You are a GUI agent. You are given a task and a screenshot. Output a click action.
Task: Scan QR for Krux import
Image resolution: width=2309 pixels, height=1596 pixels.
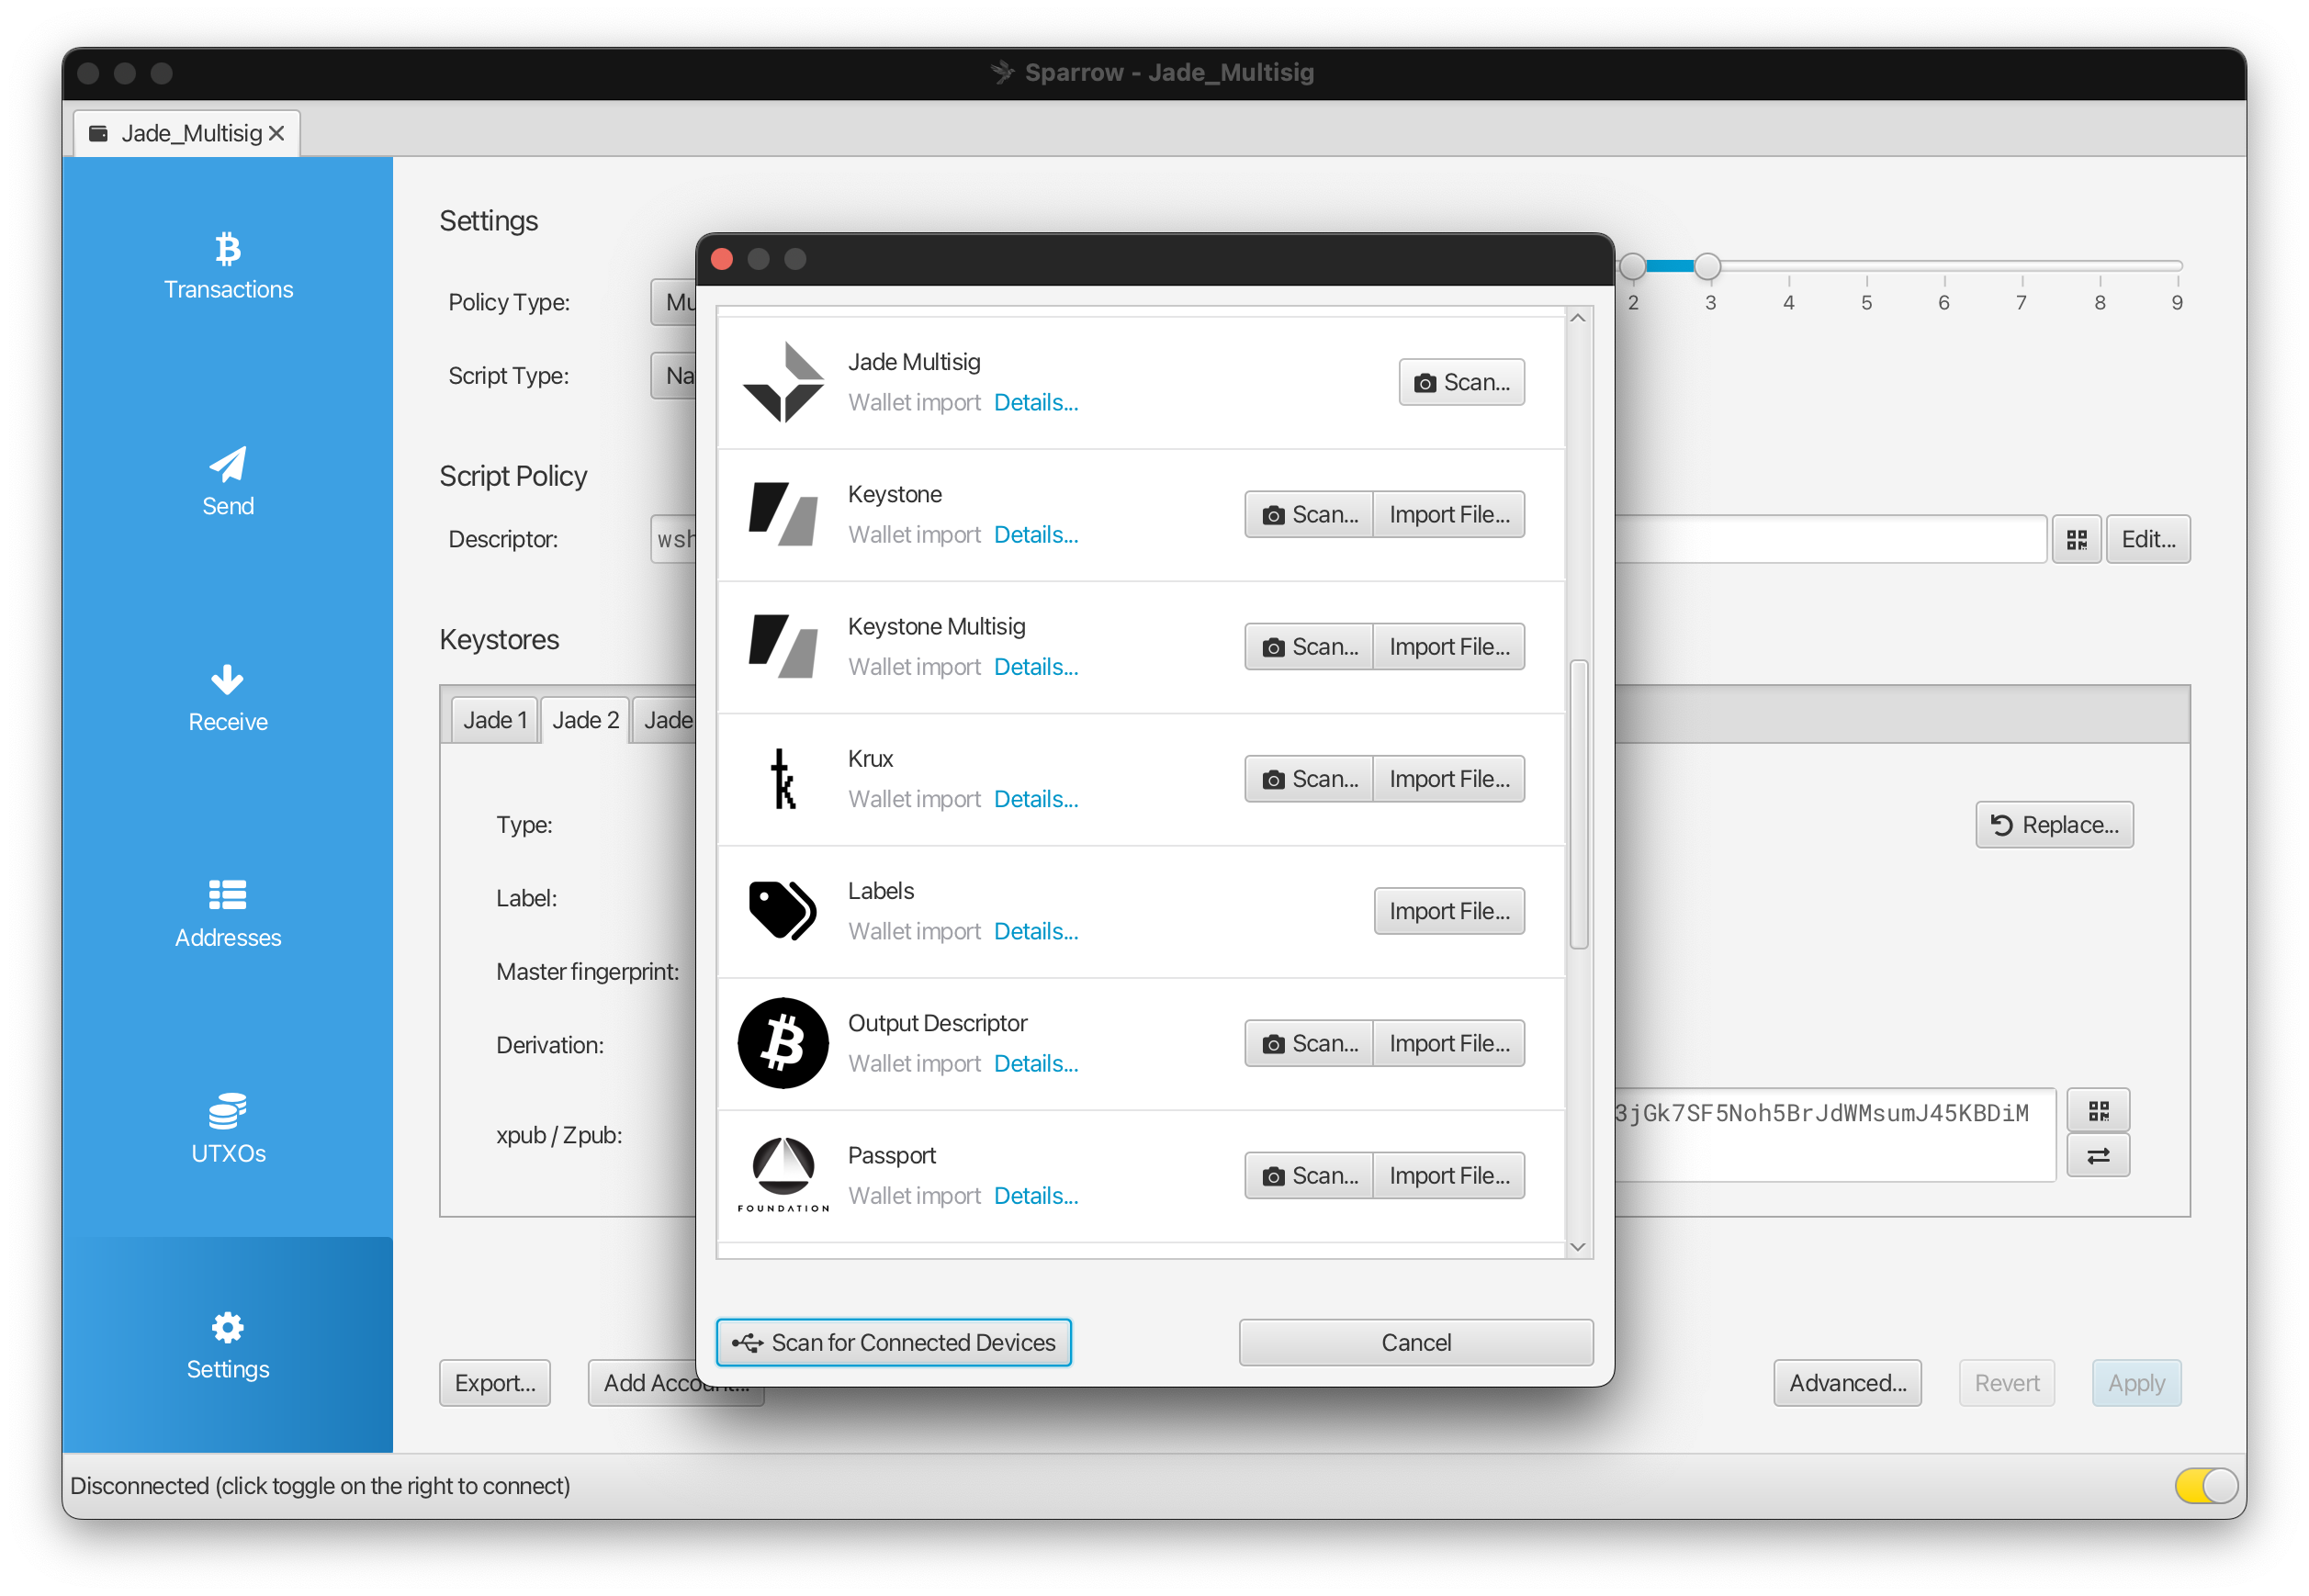tap(1309, 779)
